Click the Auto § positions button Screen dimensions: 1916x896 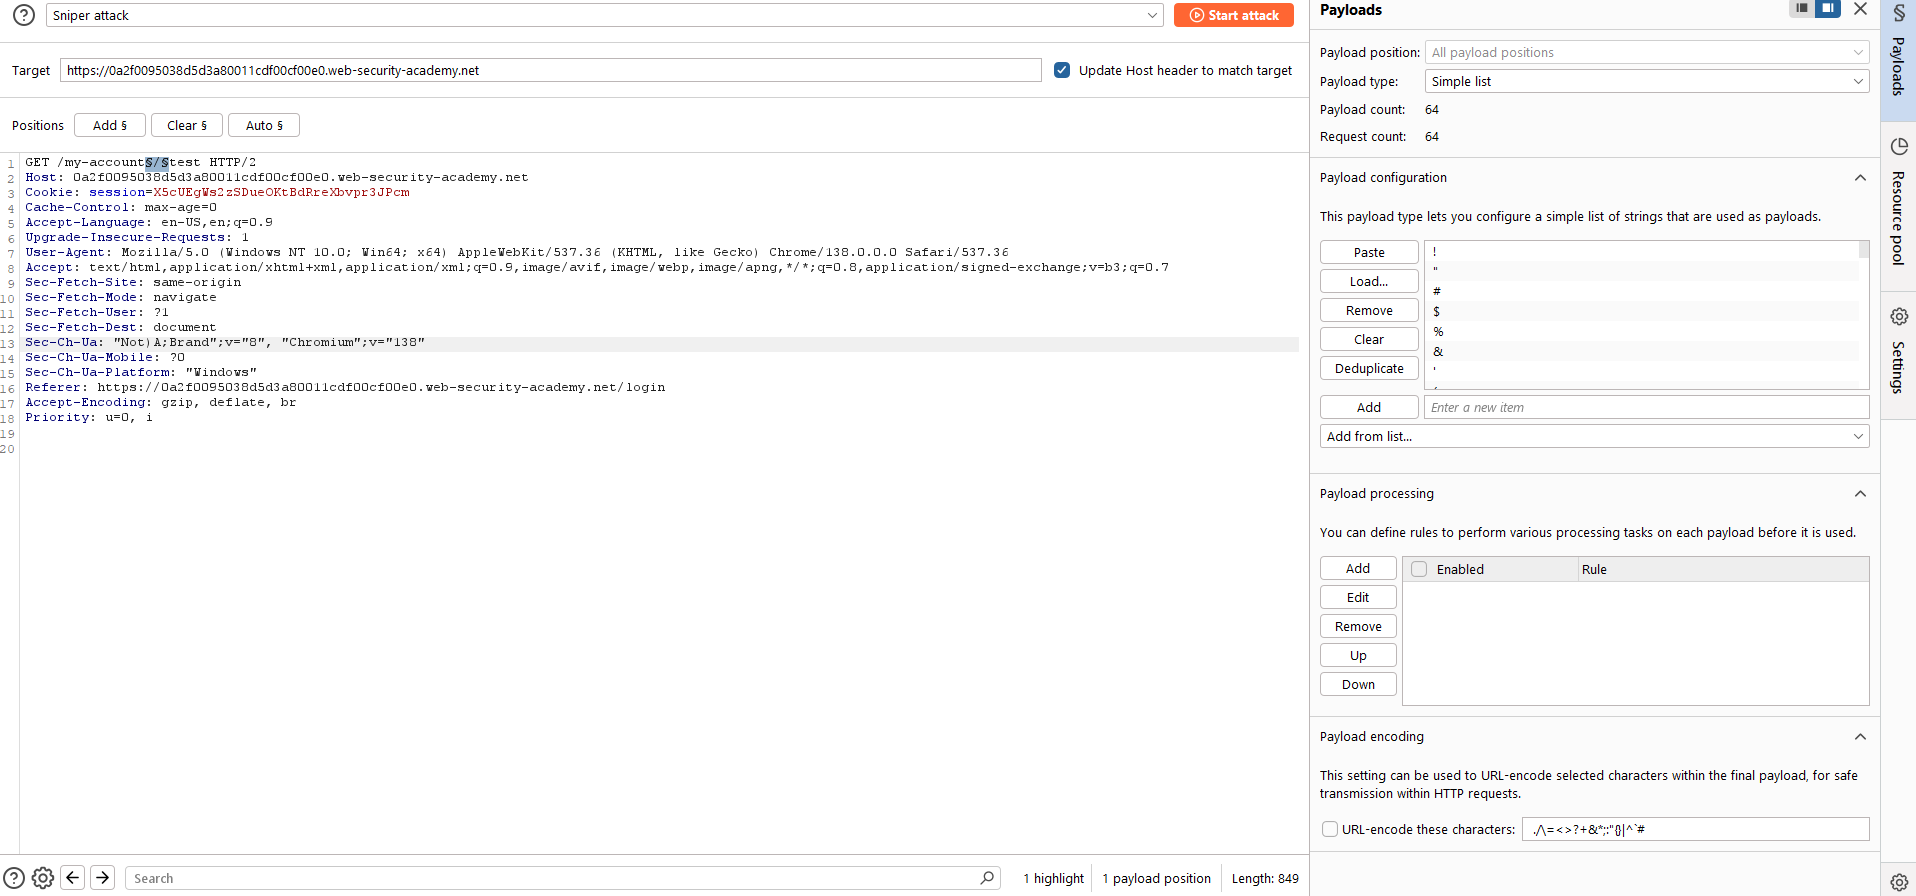pyautogui.click(x=264, y=125)
